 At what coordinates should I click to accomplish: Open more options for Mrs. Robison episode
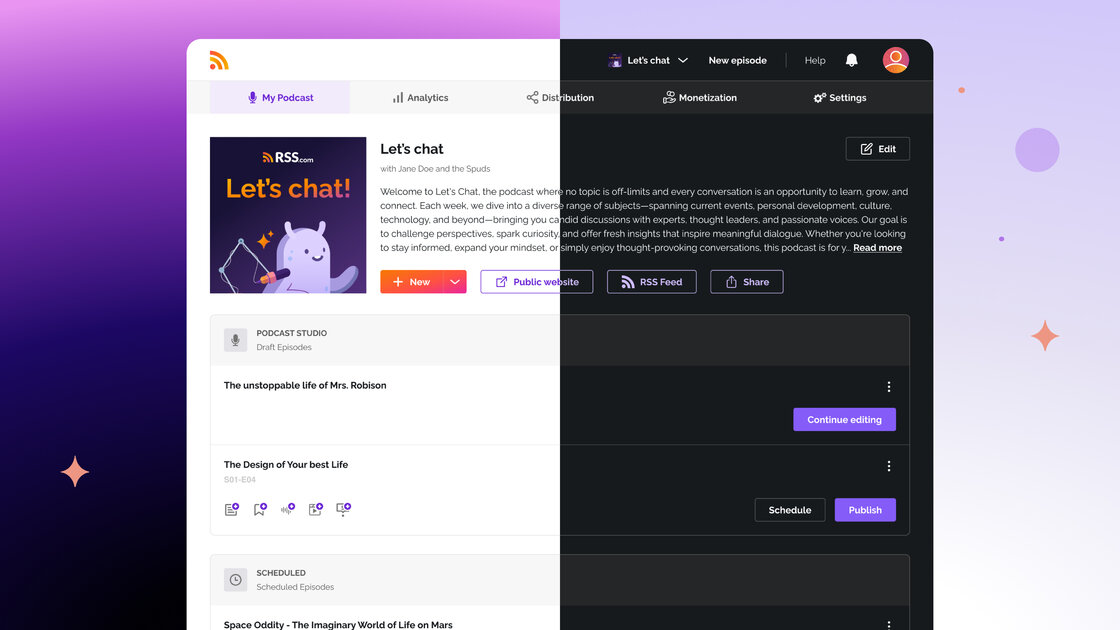tap(889, 386)
